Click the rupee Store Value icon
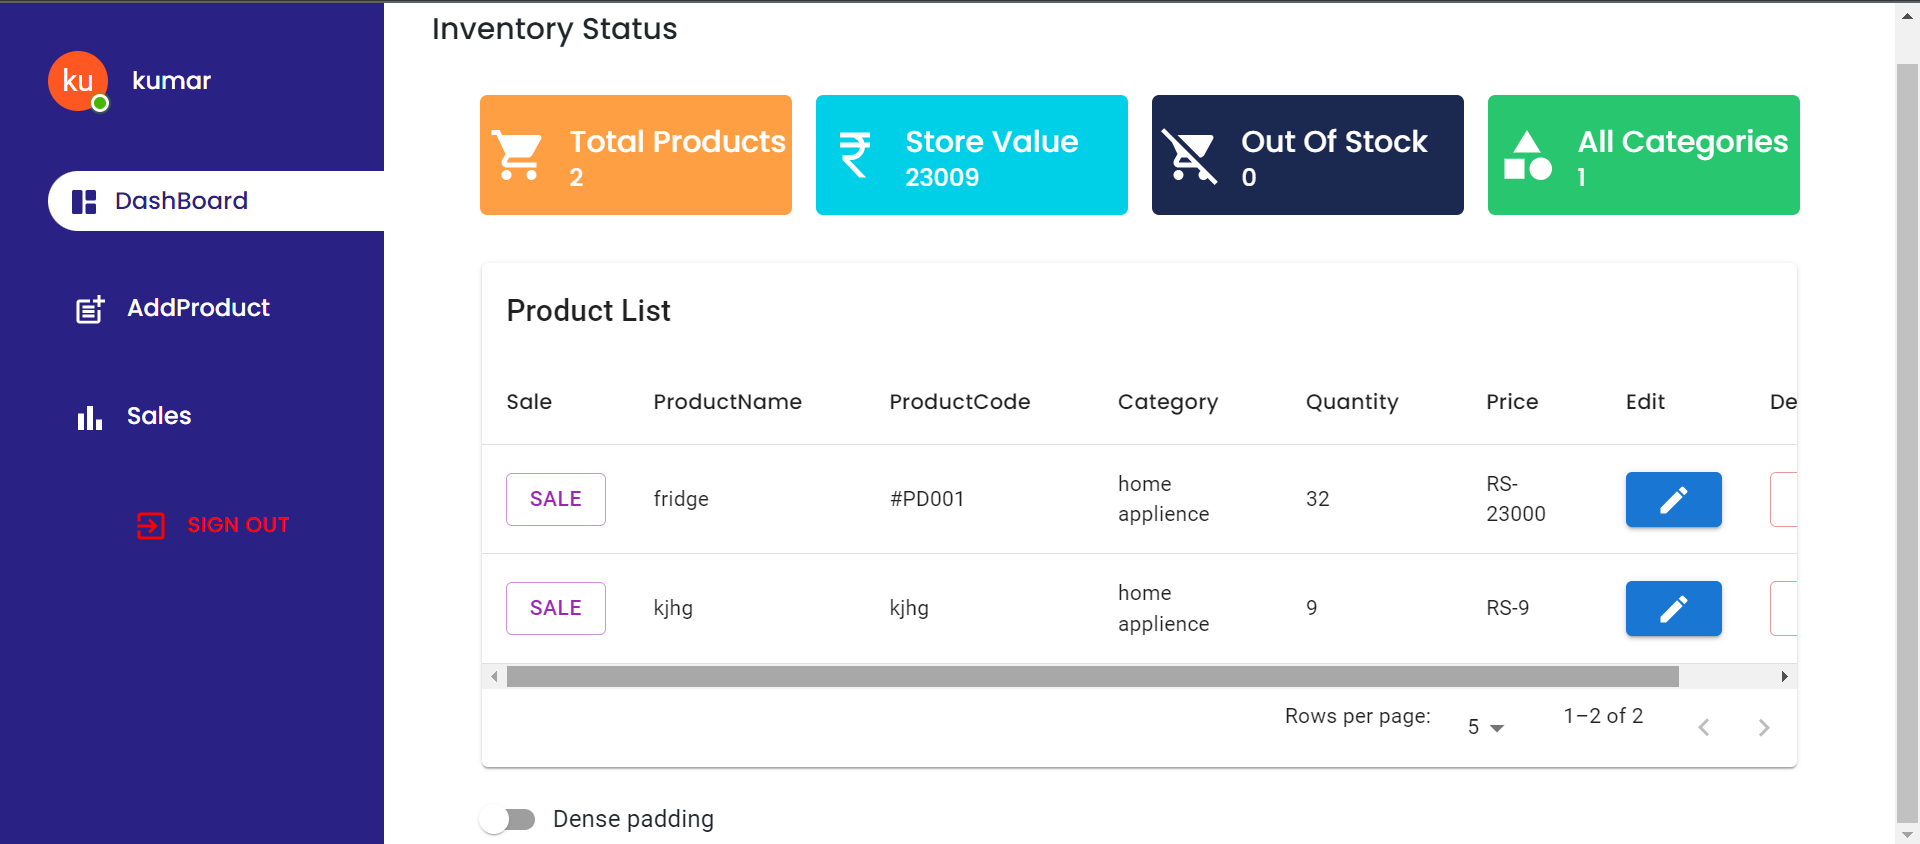Screen dimensions: 1920x844 (x=855, y=155)
